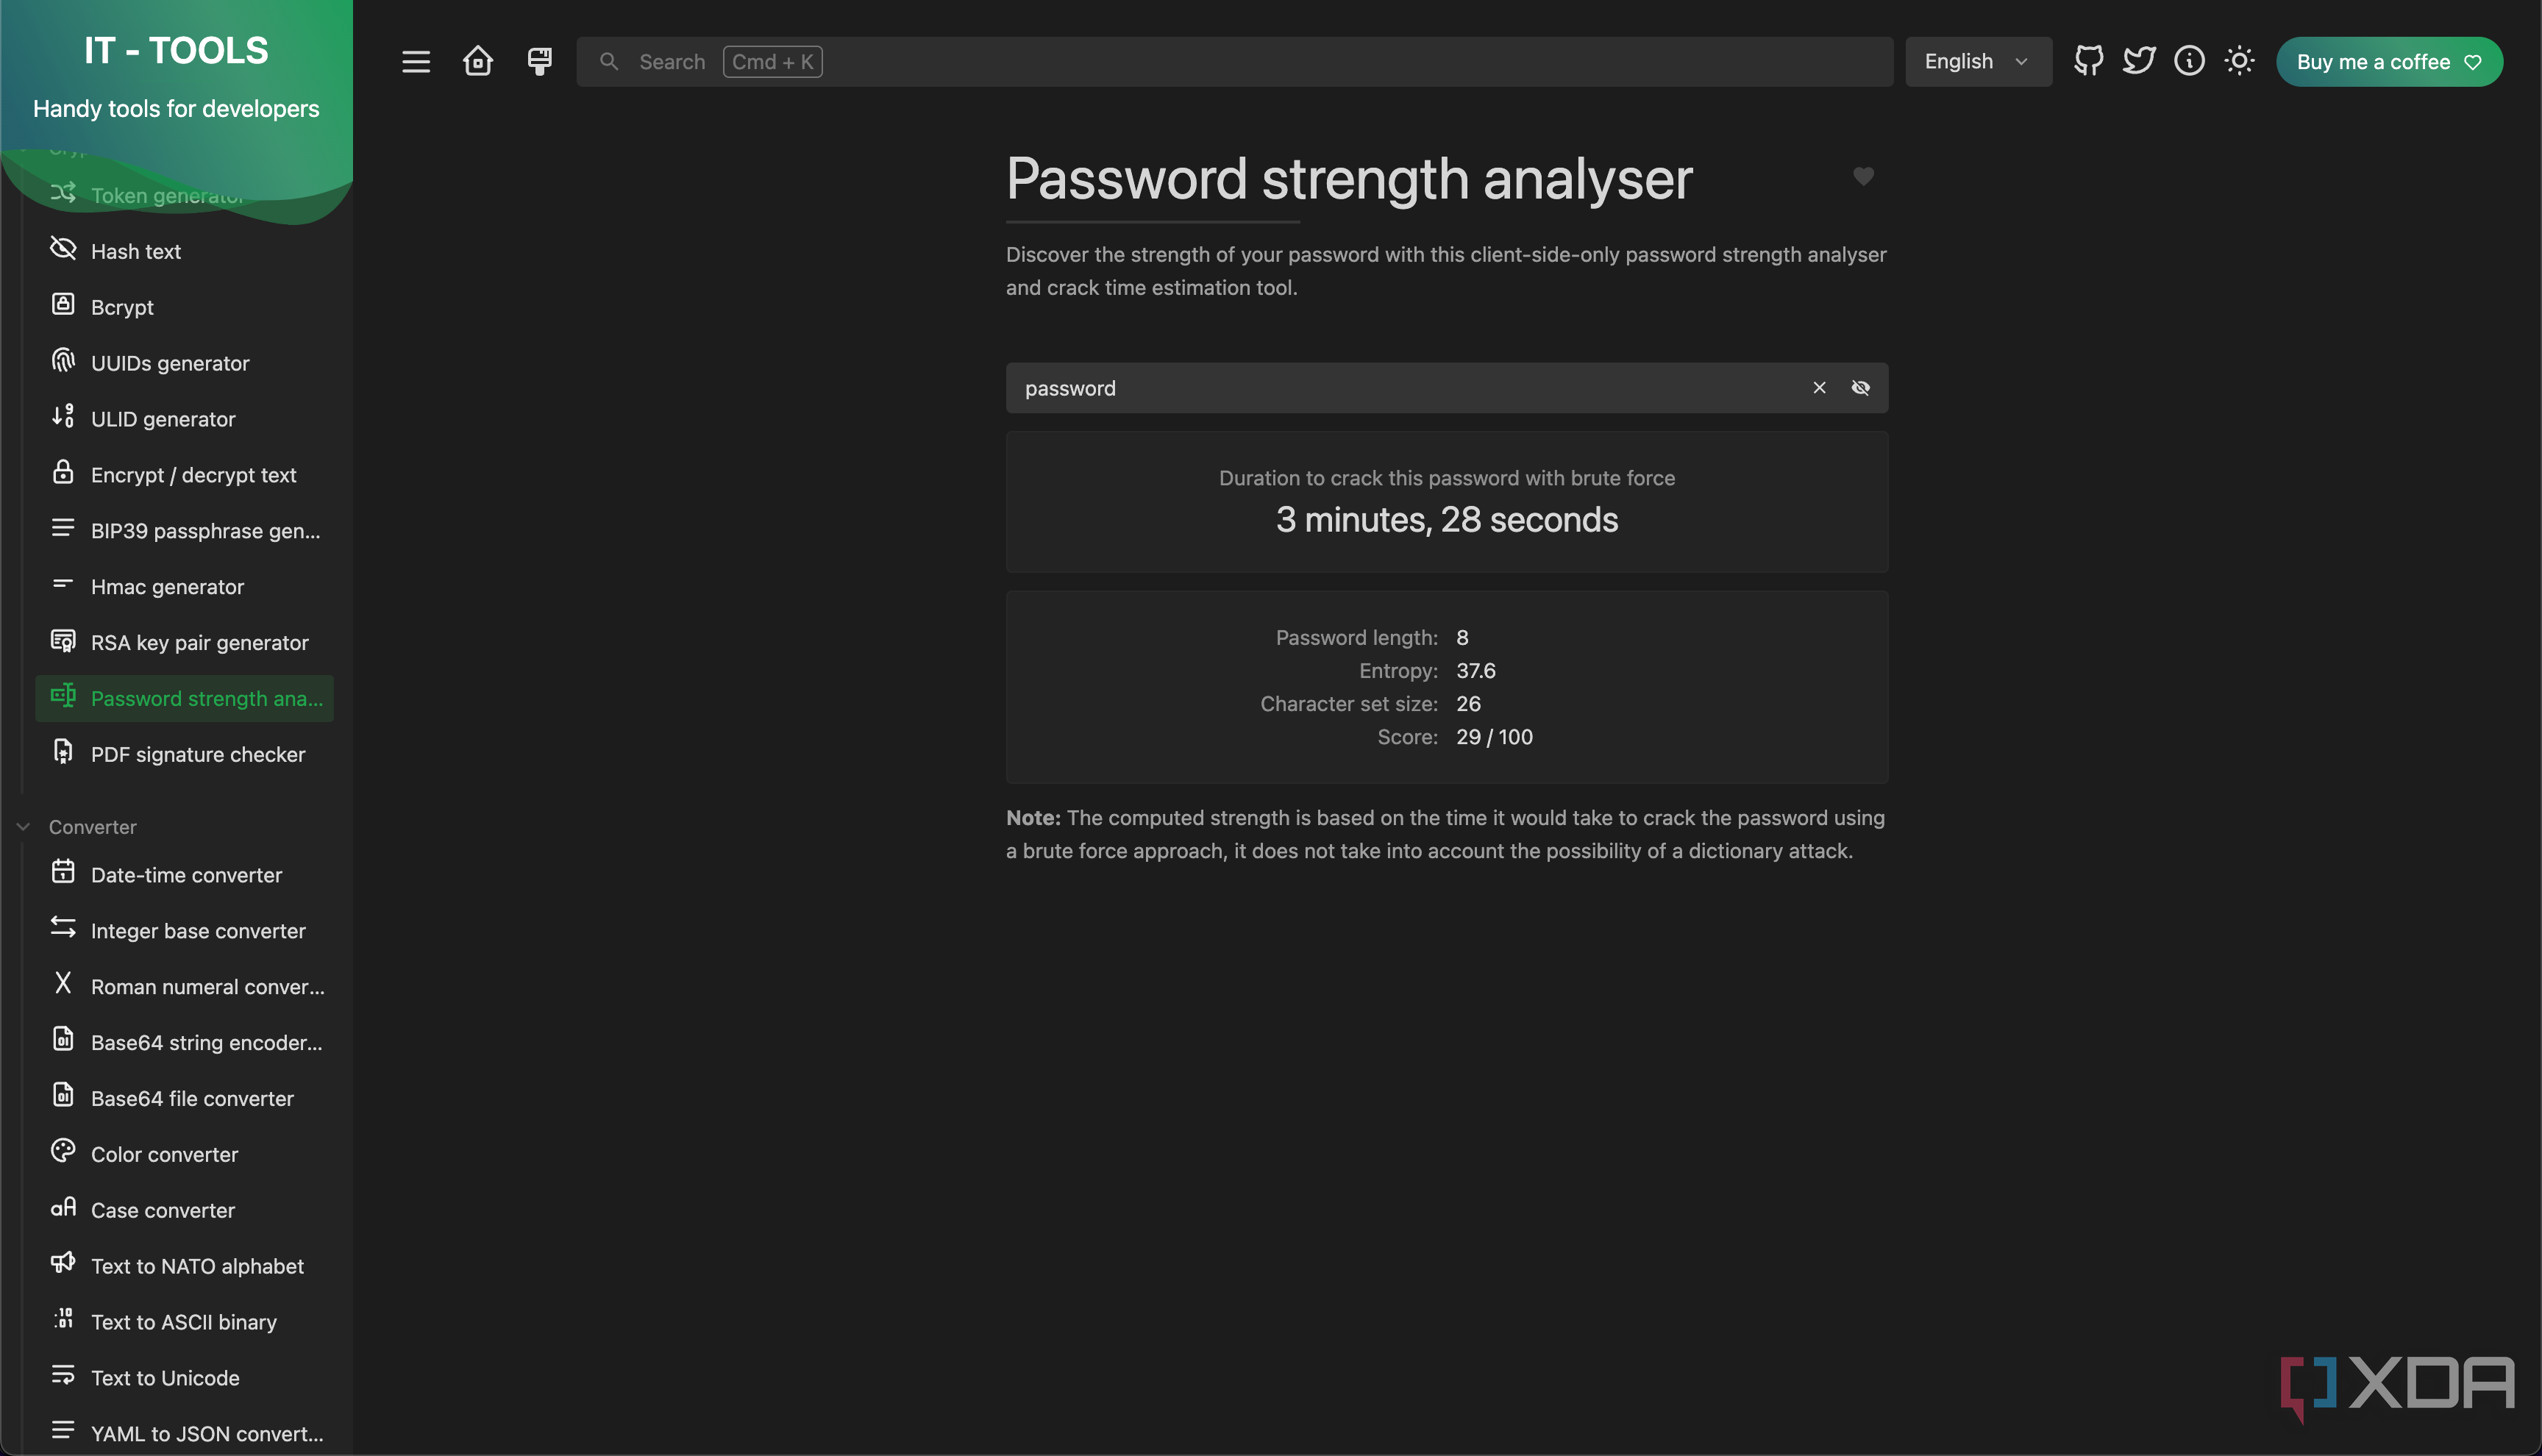Click the PDF signature checker icon

[63, 752]
